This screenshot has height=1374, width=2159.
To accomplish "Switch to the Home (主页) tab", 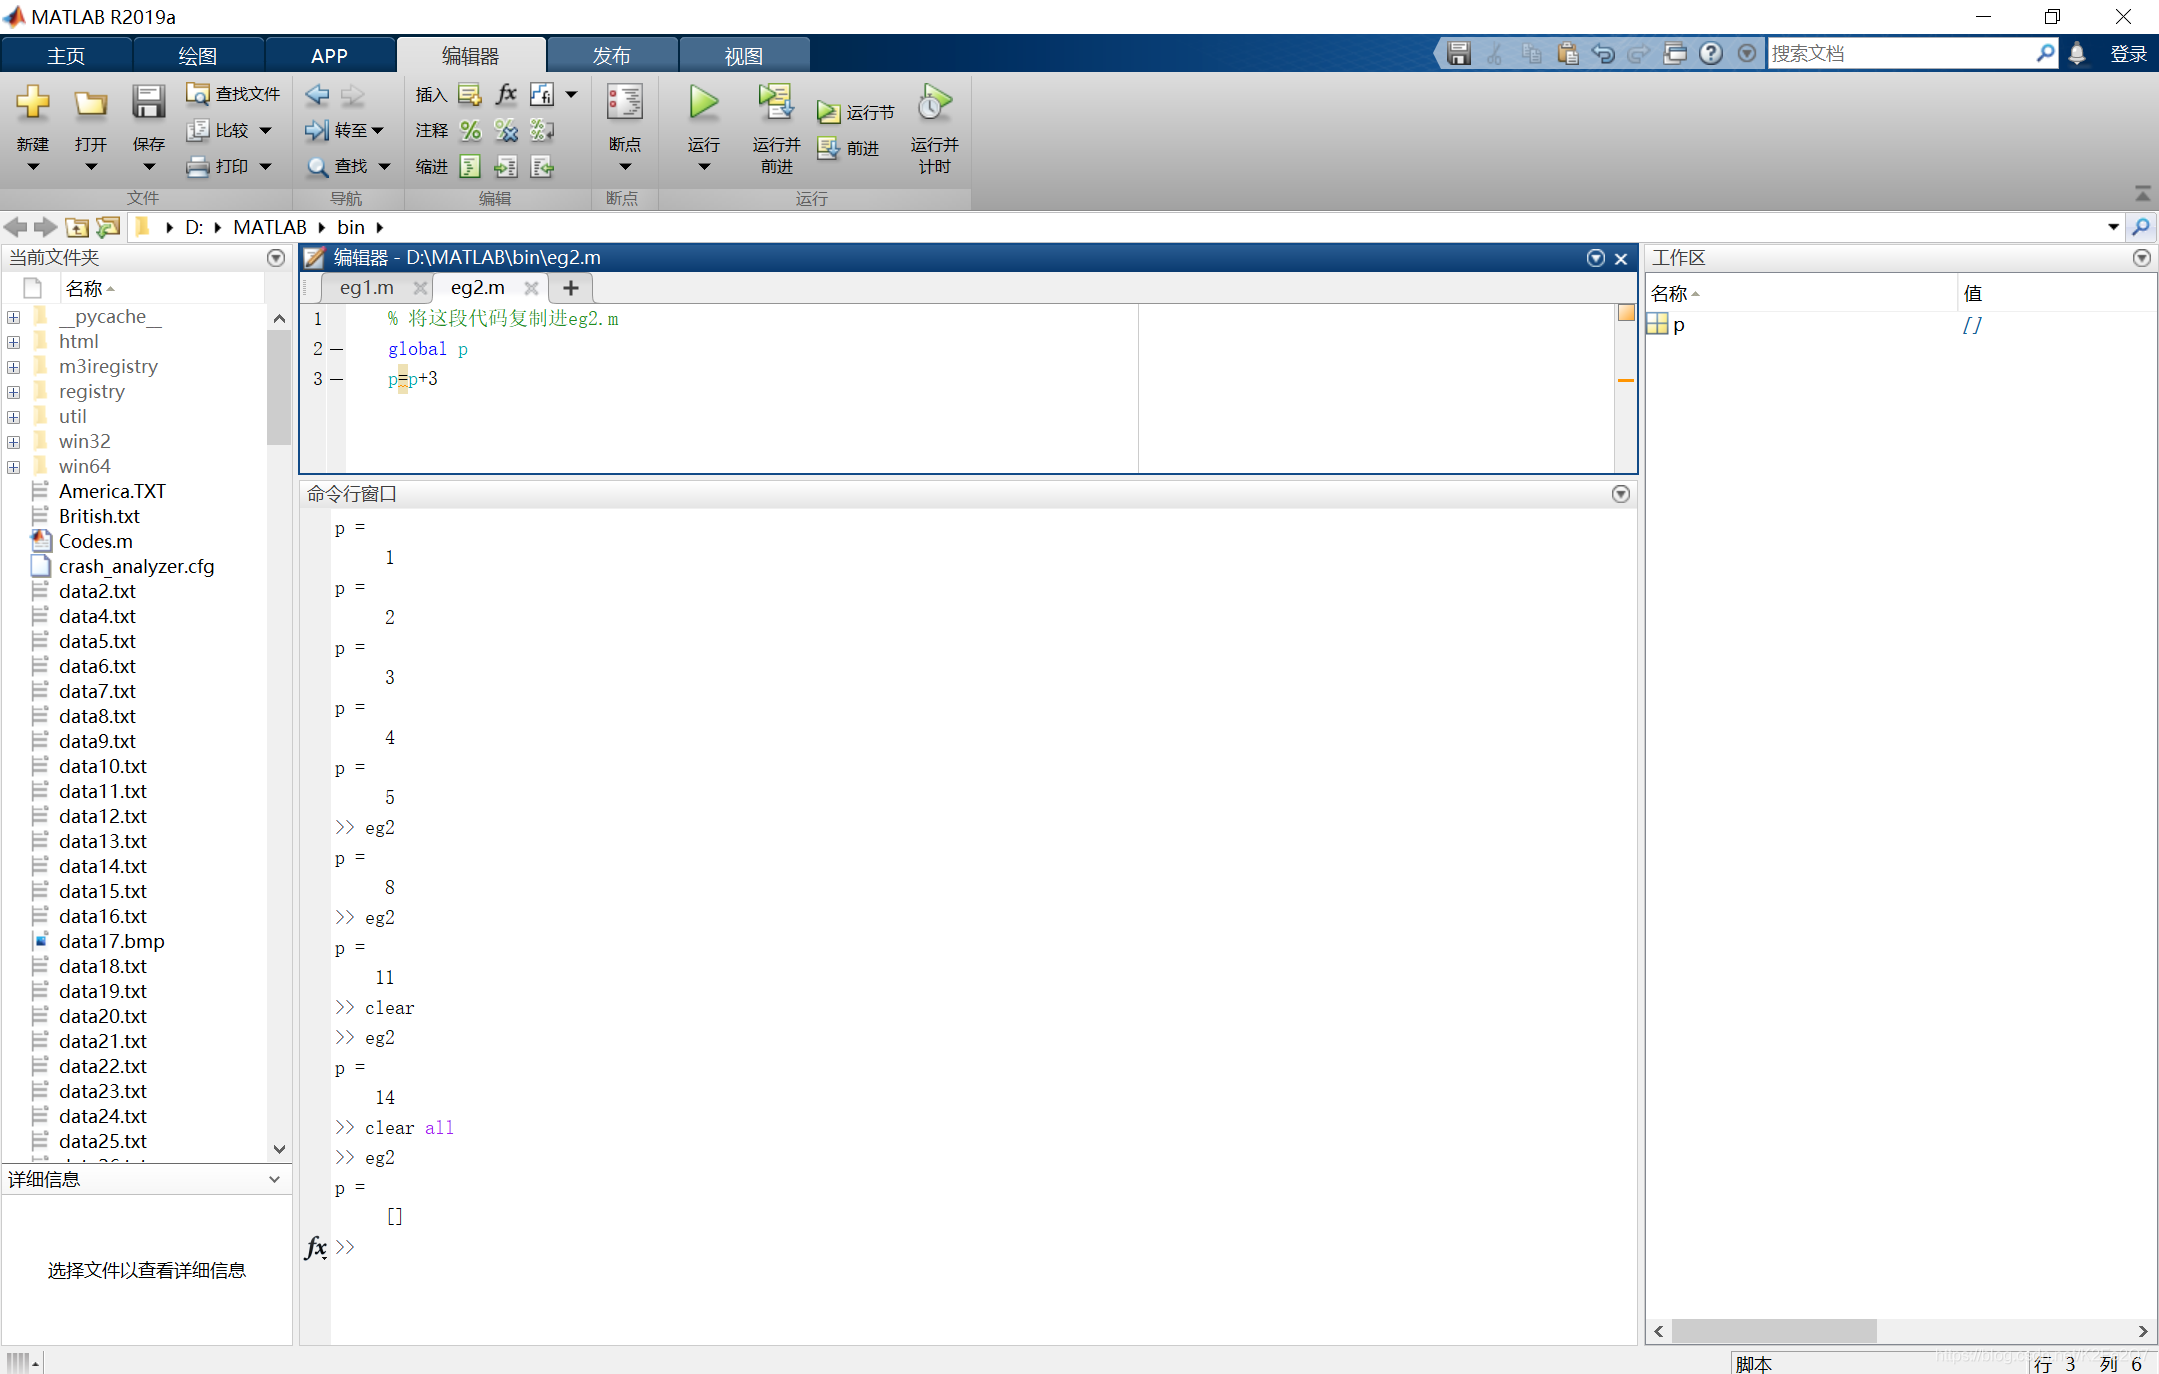I will (x=66, y=56).
